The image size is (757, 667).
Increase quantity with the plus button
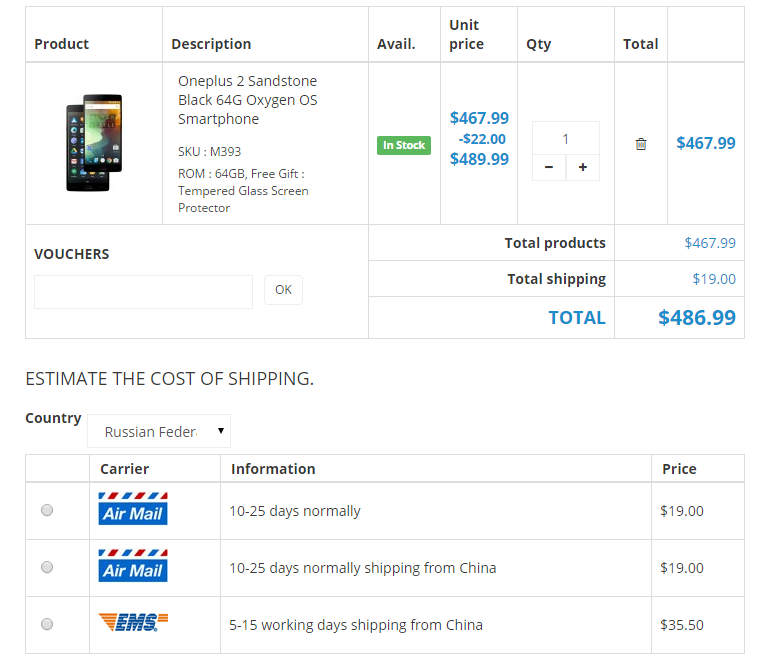click(x=583, y=168)
